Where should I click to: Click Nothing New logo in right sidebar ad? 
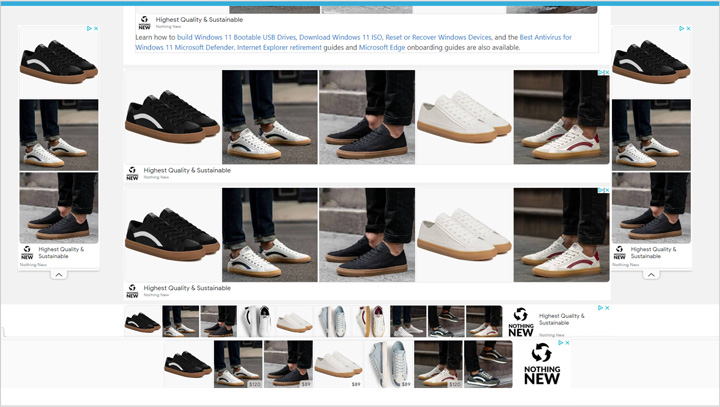tap(619, 253)
